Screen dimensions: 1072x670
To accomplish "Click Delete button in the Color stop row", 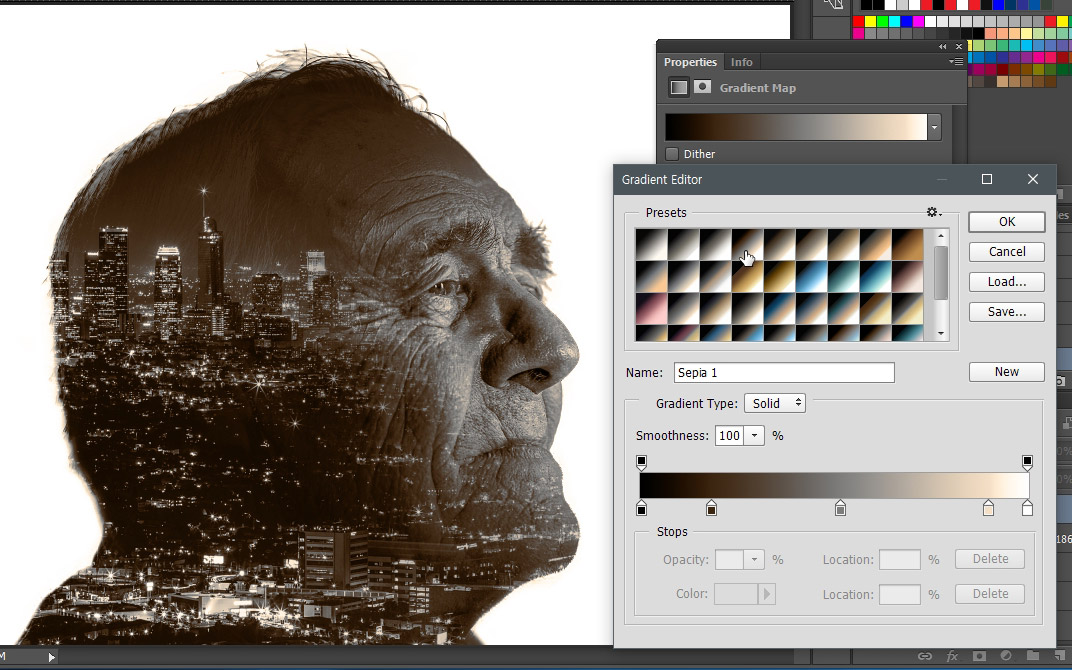I will click(990, 593).
